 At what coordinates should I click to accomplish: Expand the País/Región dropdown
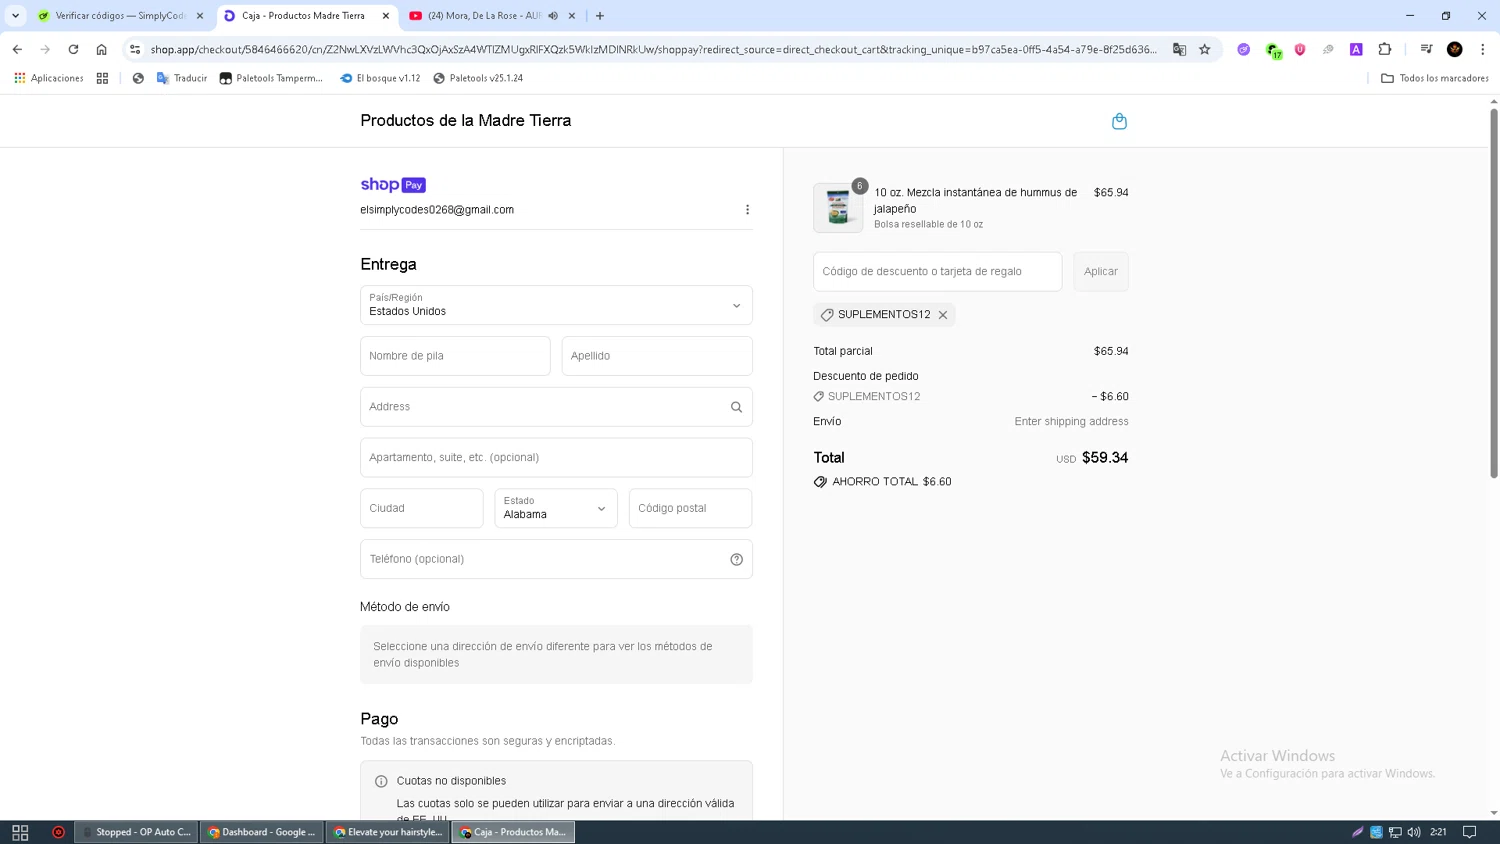pyautogui.click(x=556, y=305)
